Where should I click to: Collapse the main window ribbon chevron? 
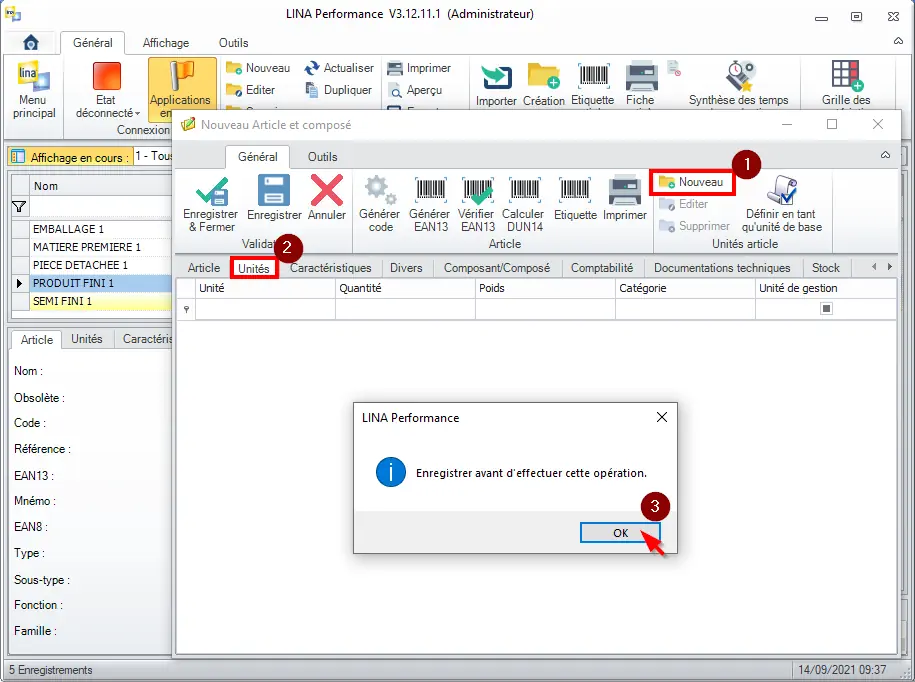[899, 41]
